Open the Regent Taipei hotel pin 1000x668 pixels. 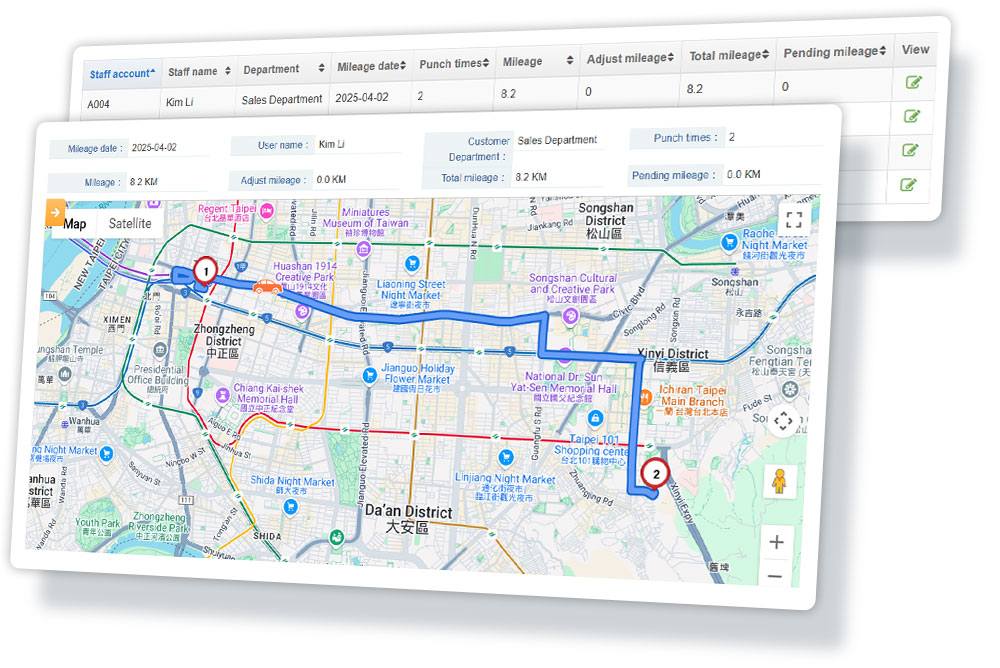click(267, 210)
